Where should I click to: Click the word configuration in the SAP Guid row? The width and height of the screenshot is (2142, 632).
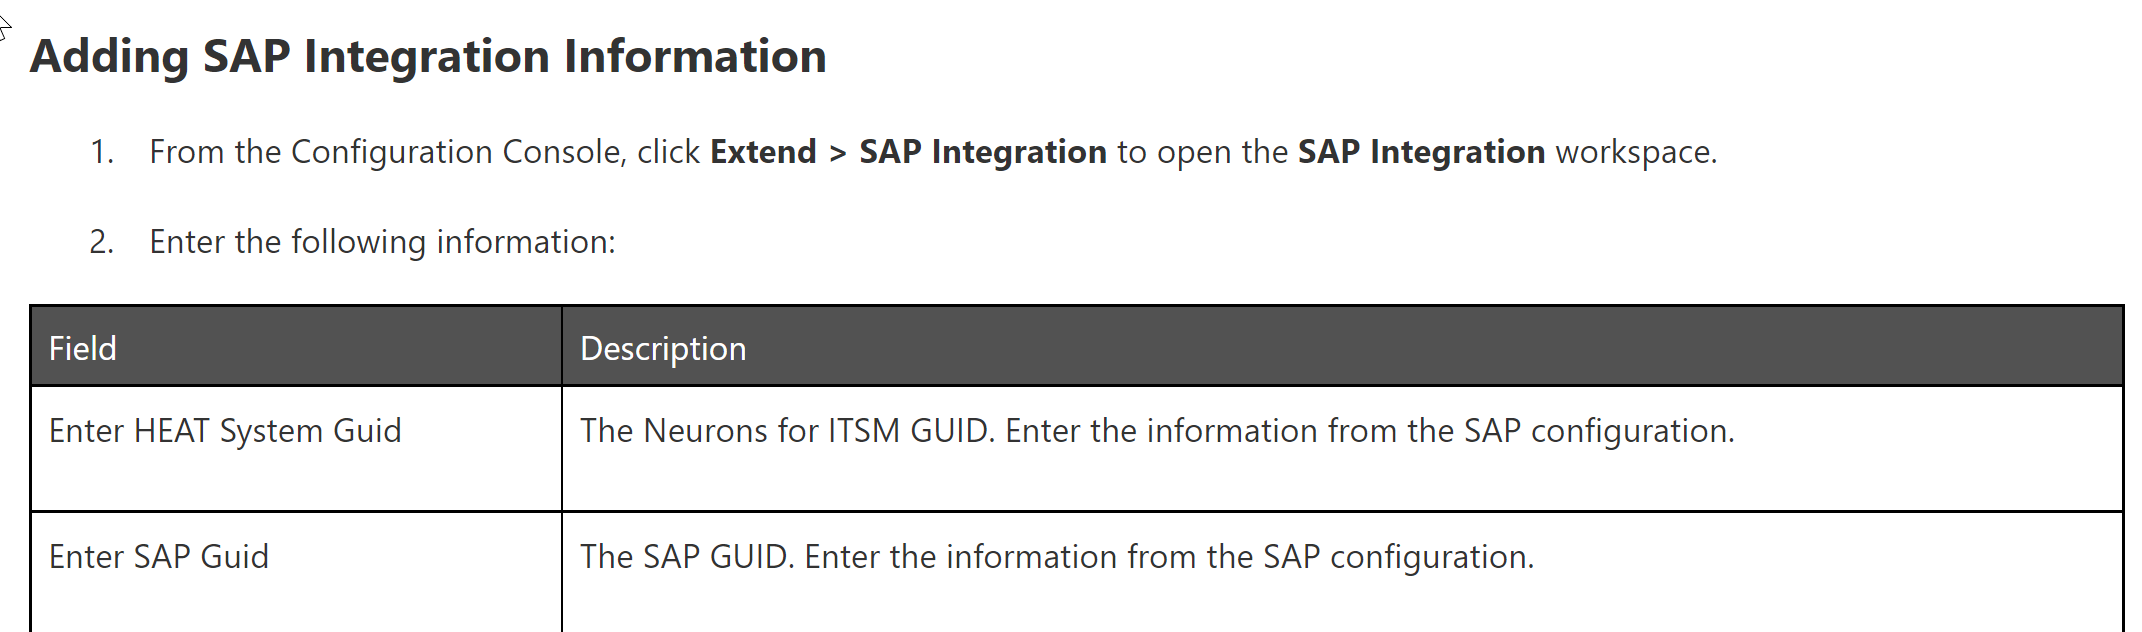tap(1430, 557)
